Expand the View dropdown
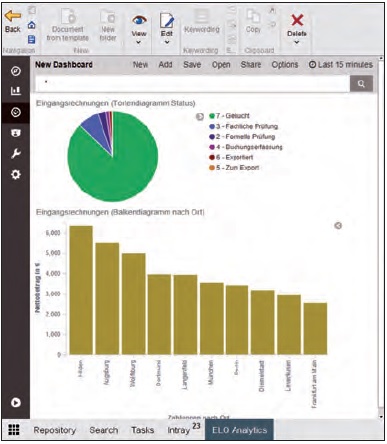Image resolution: width=387 pixels, height=444 pixels. (139, 42)
